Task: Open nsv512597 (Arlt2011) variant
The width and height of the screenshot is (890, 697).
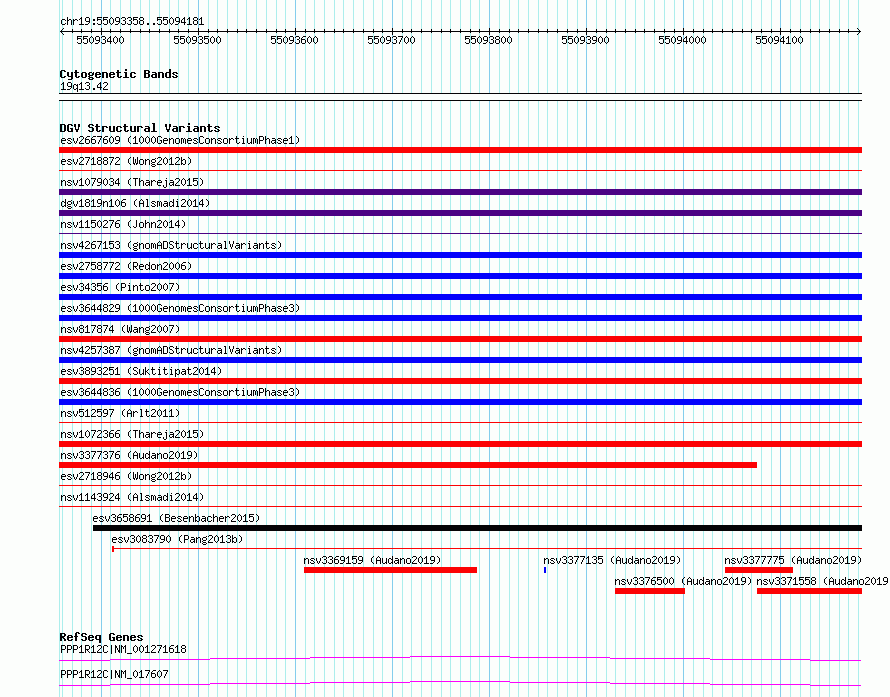Action: [x=120, y=413]
